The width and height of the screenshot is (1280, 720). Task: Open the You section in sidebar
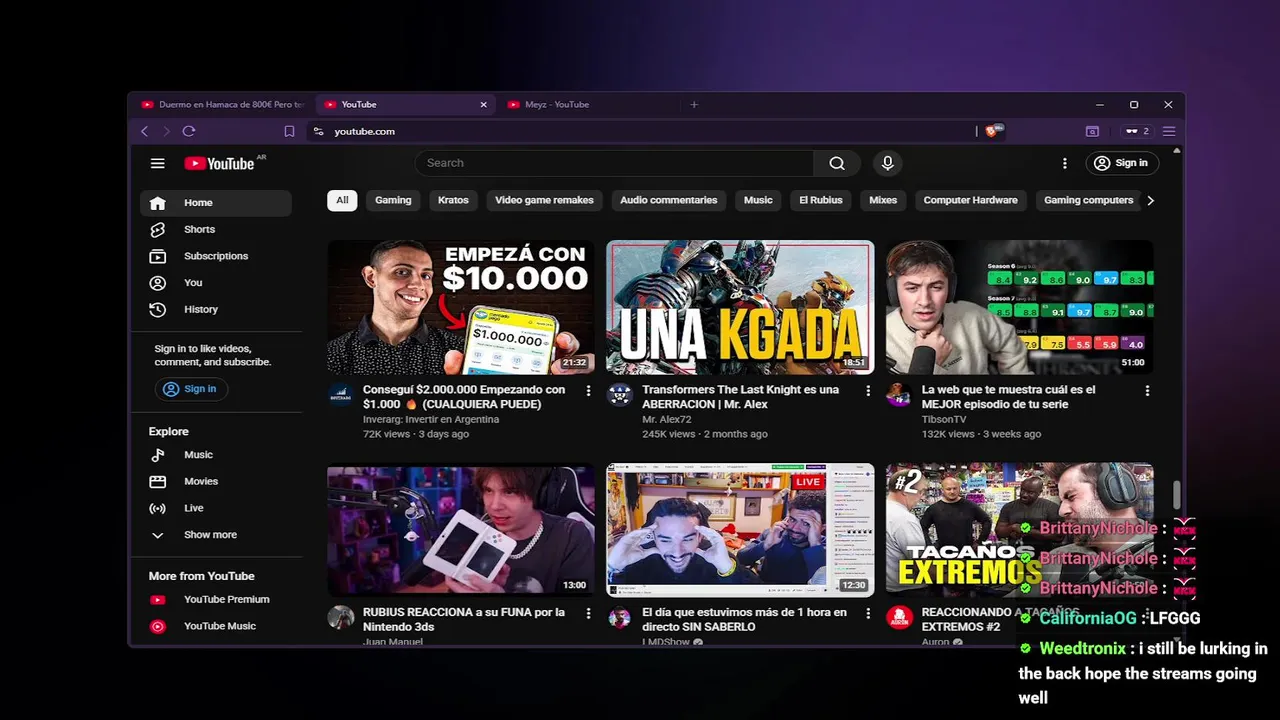[216, 283]
